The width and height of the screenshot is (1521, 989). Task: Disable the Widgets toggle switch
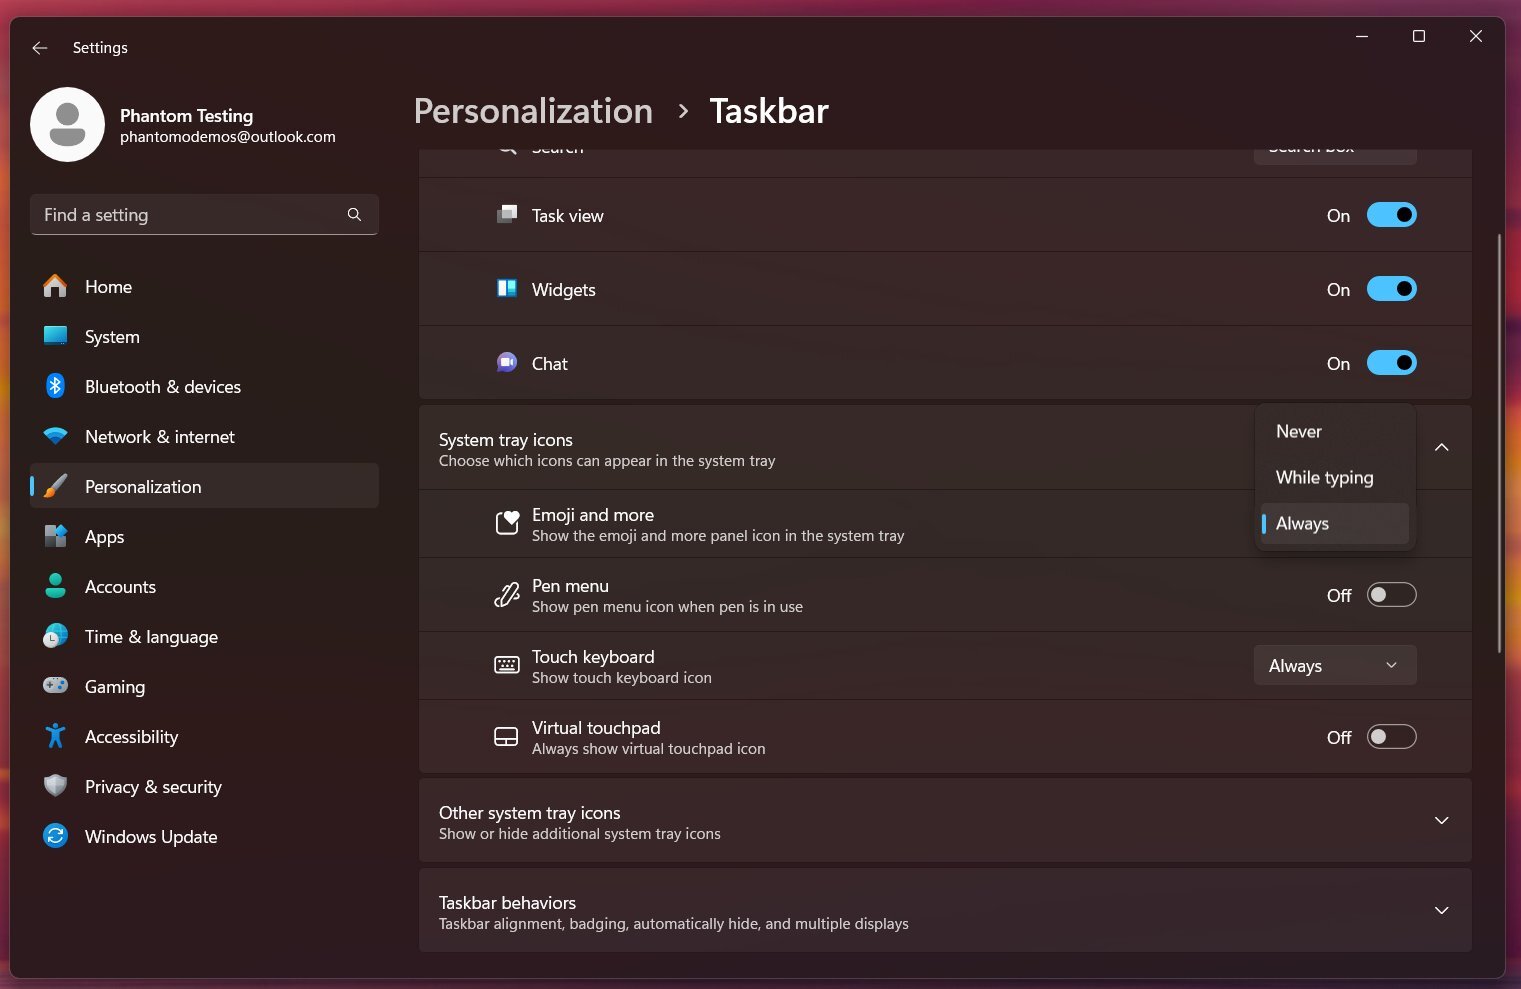click(1392, 289)
